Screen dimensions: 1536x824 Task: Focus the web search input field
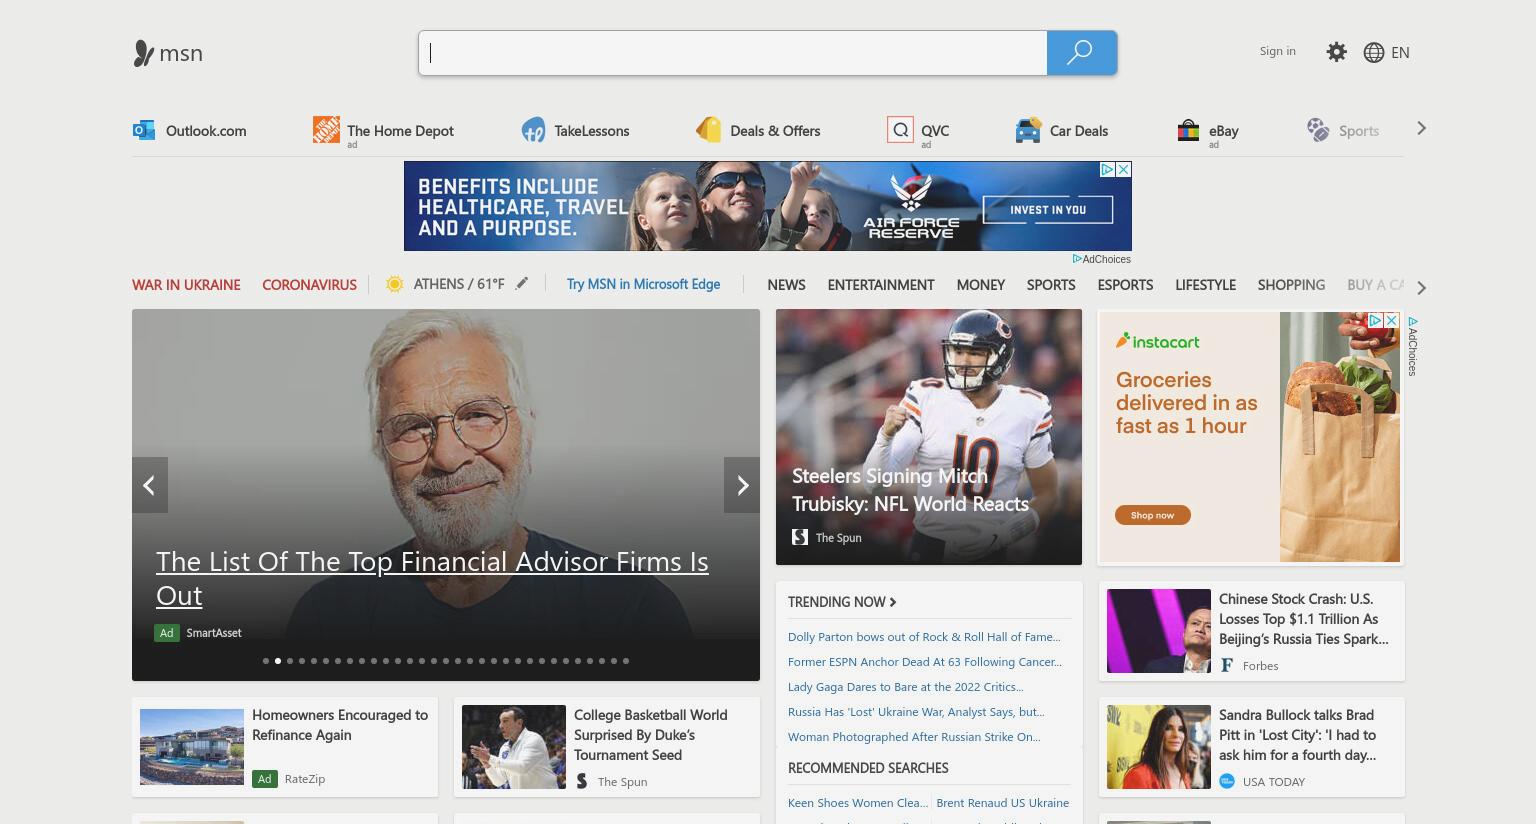tap(733, 53)
